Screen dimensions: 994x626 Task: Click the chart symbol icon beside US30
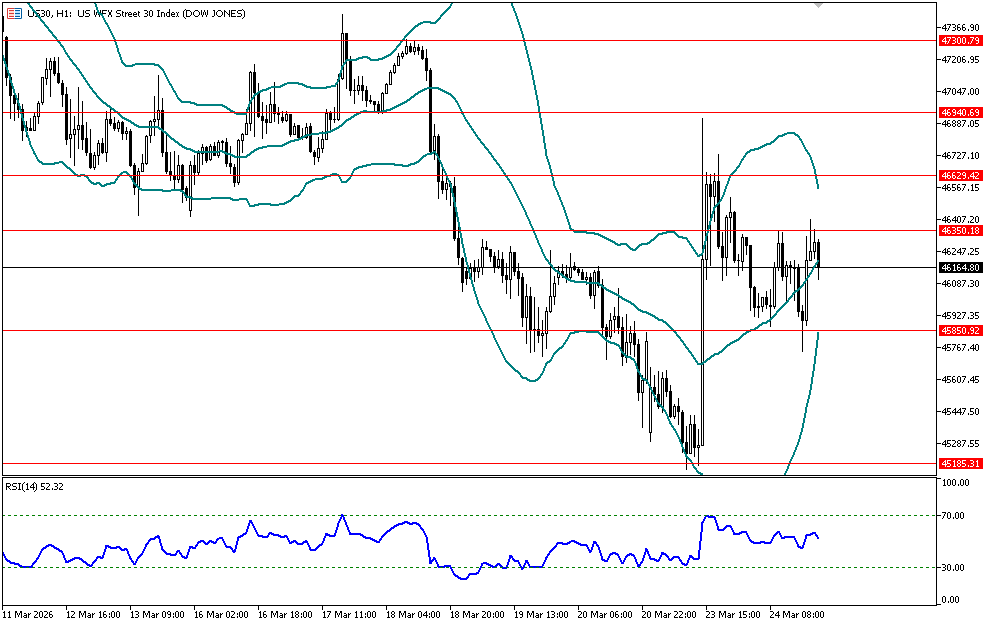tap(13, 12)
